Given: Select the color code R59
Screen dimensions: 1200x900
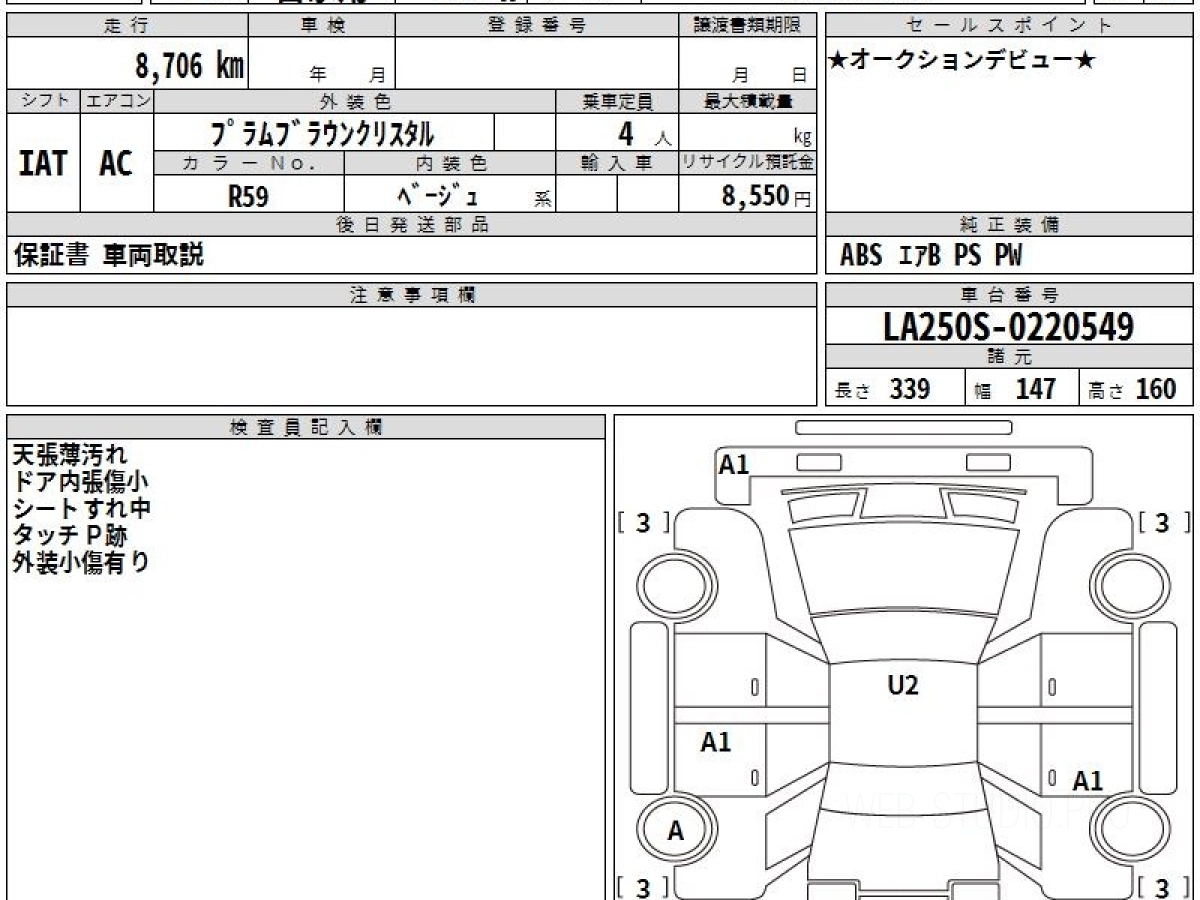Looking at the screenshot, I should 248,196.
